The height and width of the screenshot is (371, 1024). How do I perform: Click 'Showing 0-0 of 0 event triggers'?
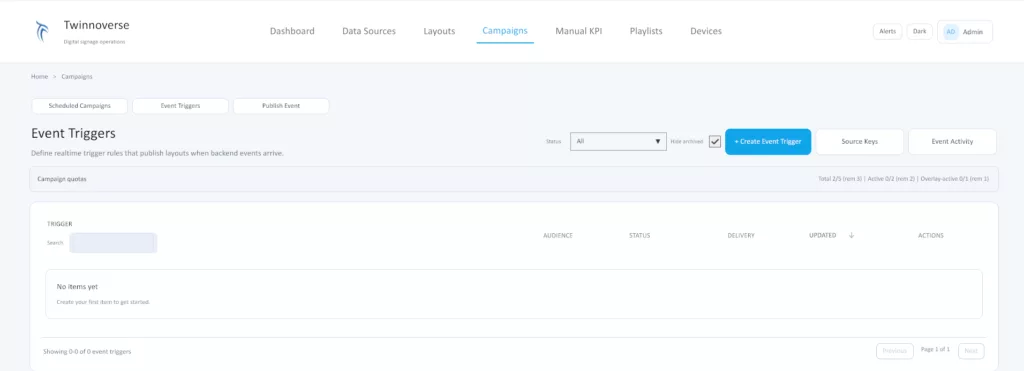click(87, 351)
